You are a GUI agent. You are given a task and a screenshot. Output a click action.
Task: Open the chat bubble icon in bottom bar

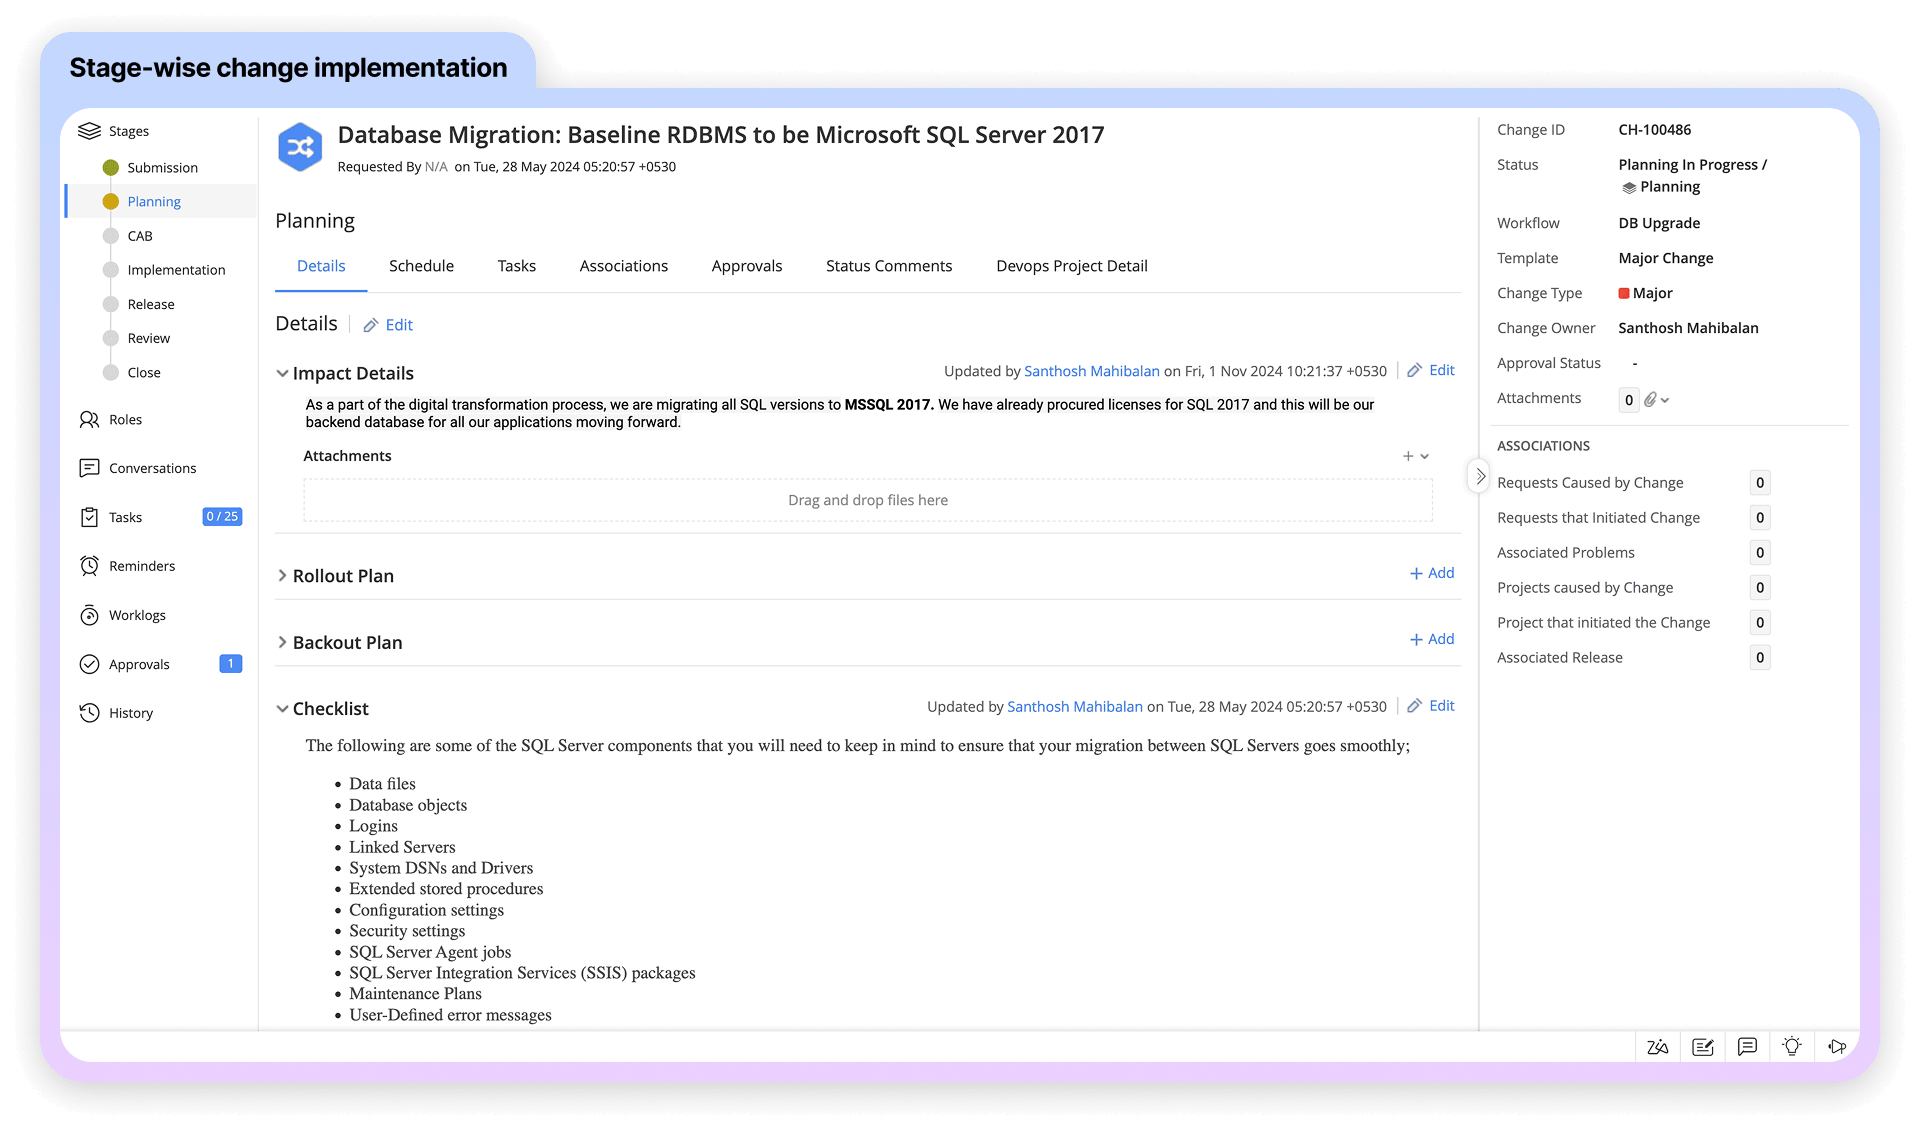pyautogui.click(x=1747, y=1047)
